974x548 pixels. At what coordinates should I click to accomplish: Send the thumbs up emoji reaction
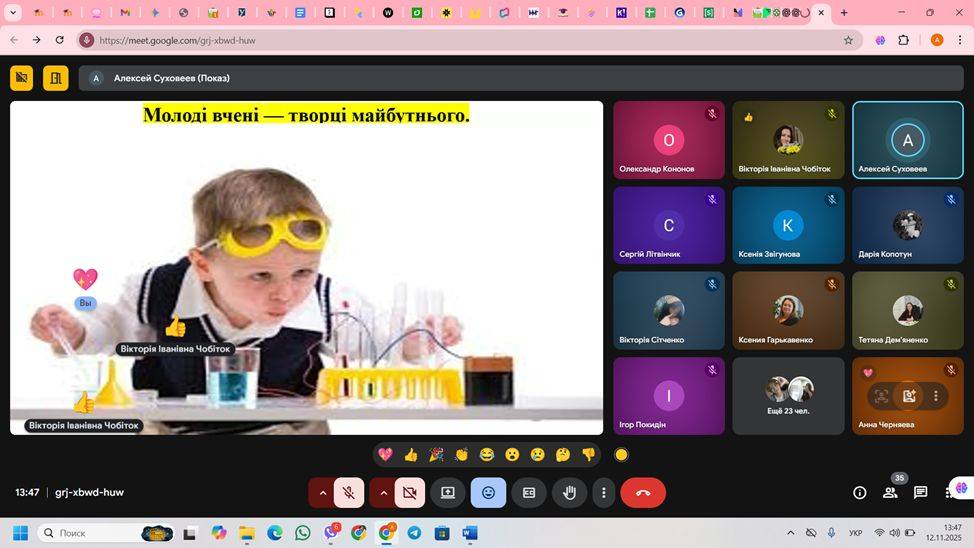pos(410,455)
